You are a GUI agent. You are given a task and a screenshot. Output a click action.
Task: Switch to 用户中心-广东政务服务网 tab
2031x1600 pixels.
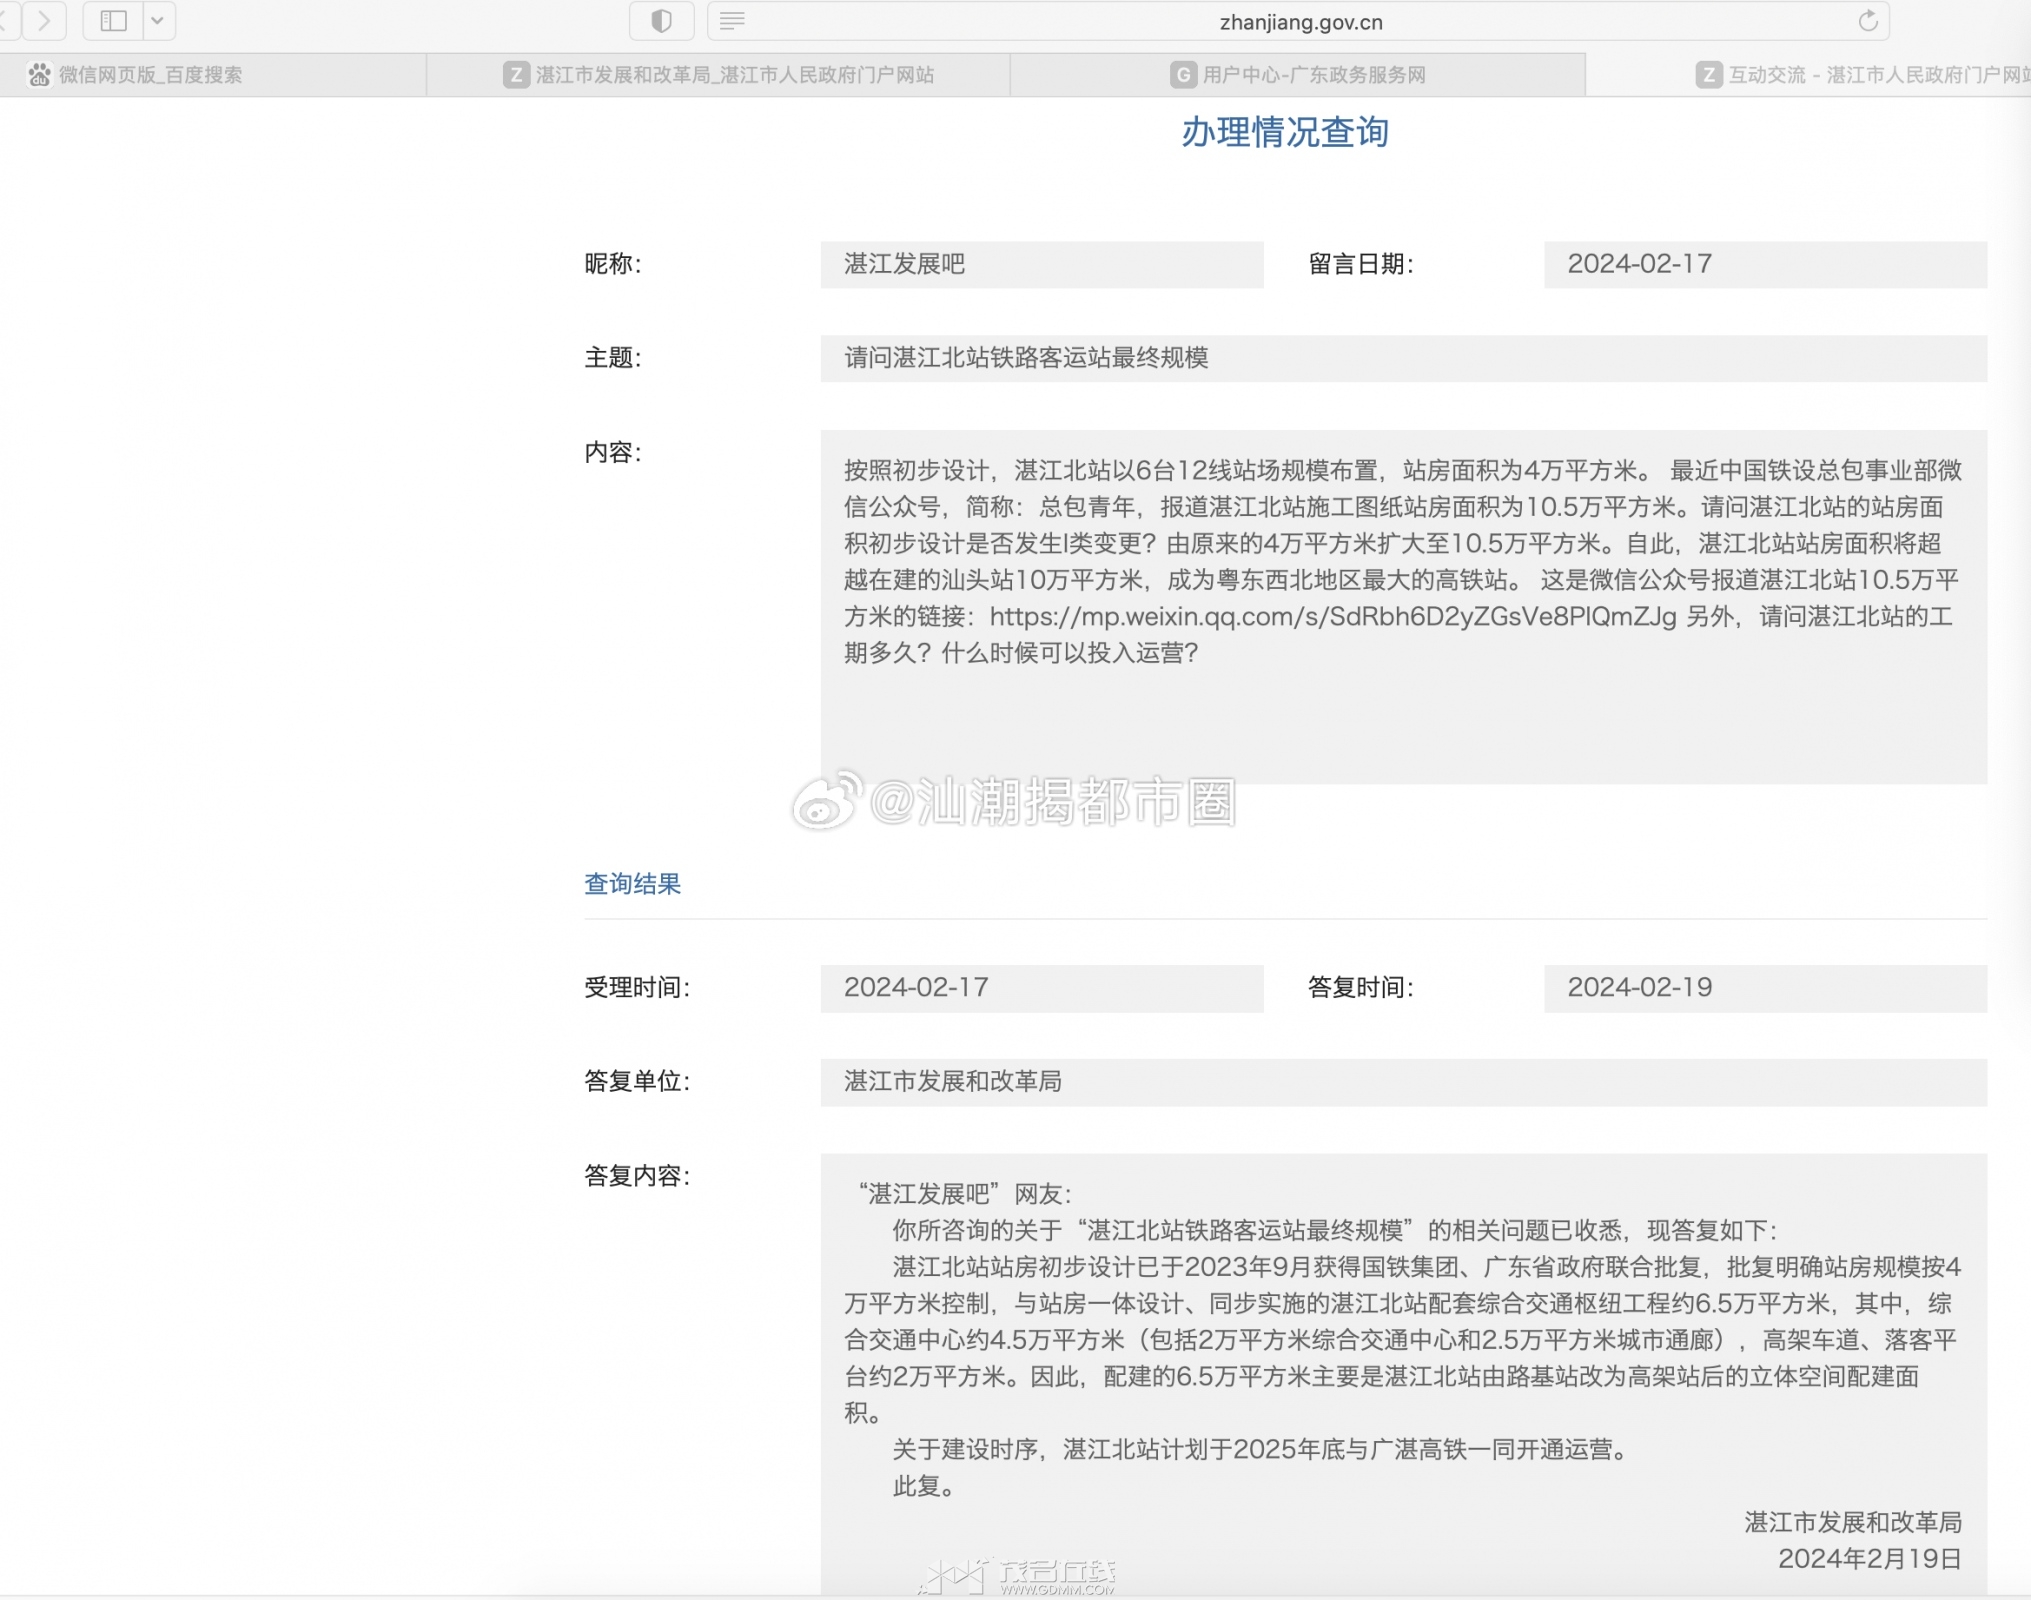(x=1298, y=75)
